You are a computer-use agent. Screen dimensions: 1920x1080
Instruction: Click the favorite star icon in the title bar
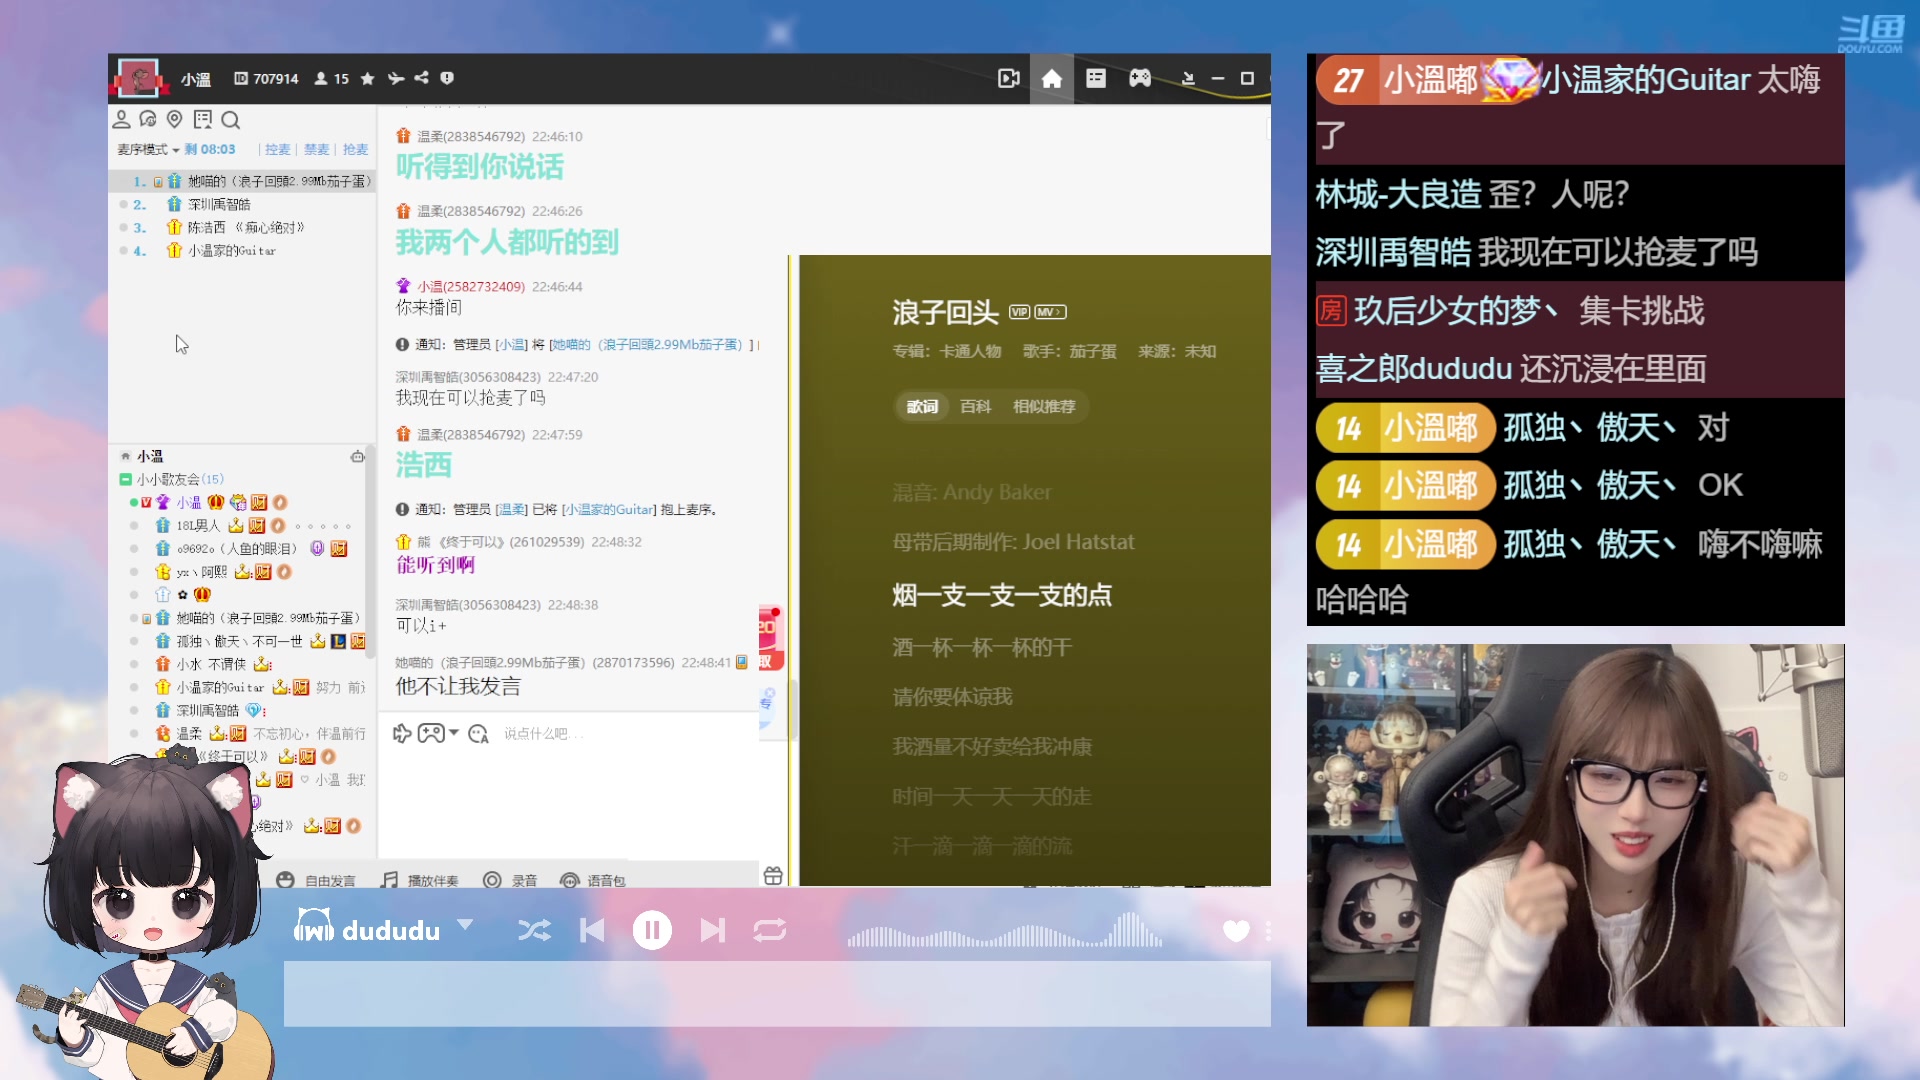click(x=368, y=78)
